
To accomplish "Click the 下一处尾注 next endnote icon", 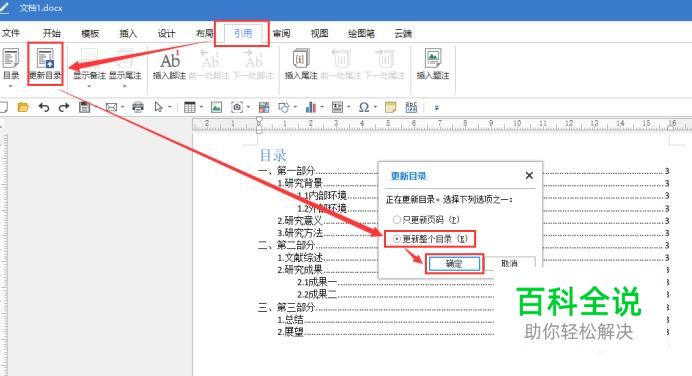I will click(x=384, y=59).
